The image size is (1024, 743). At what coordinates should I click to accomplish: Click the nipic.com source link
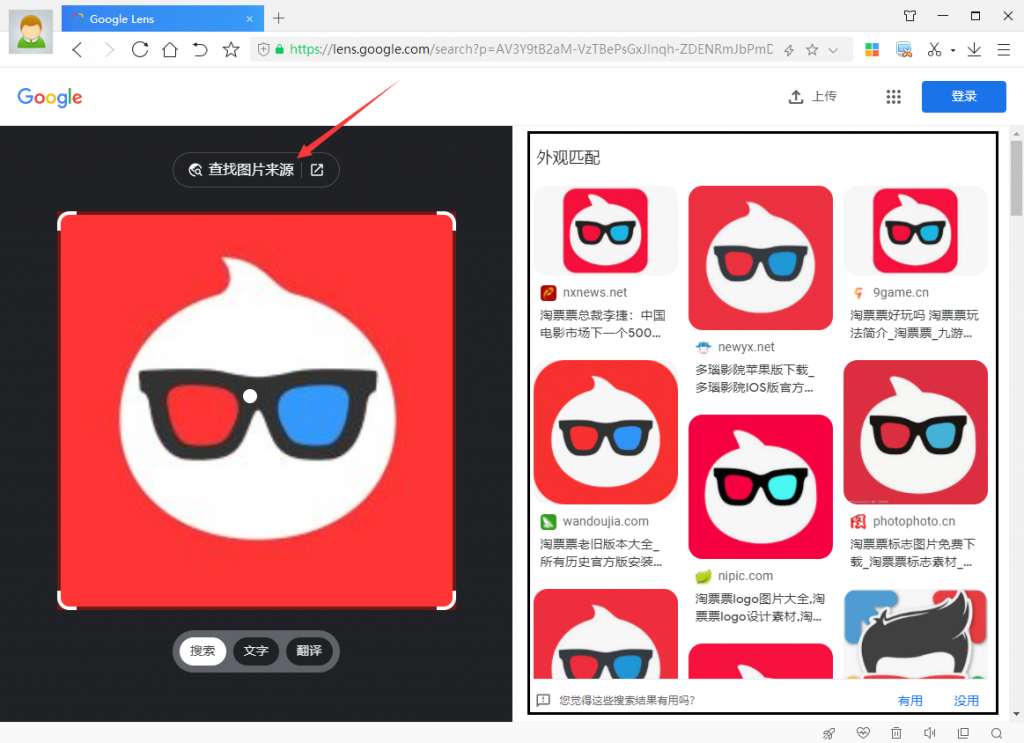coord(745,576)
